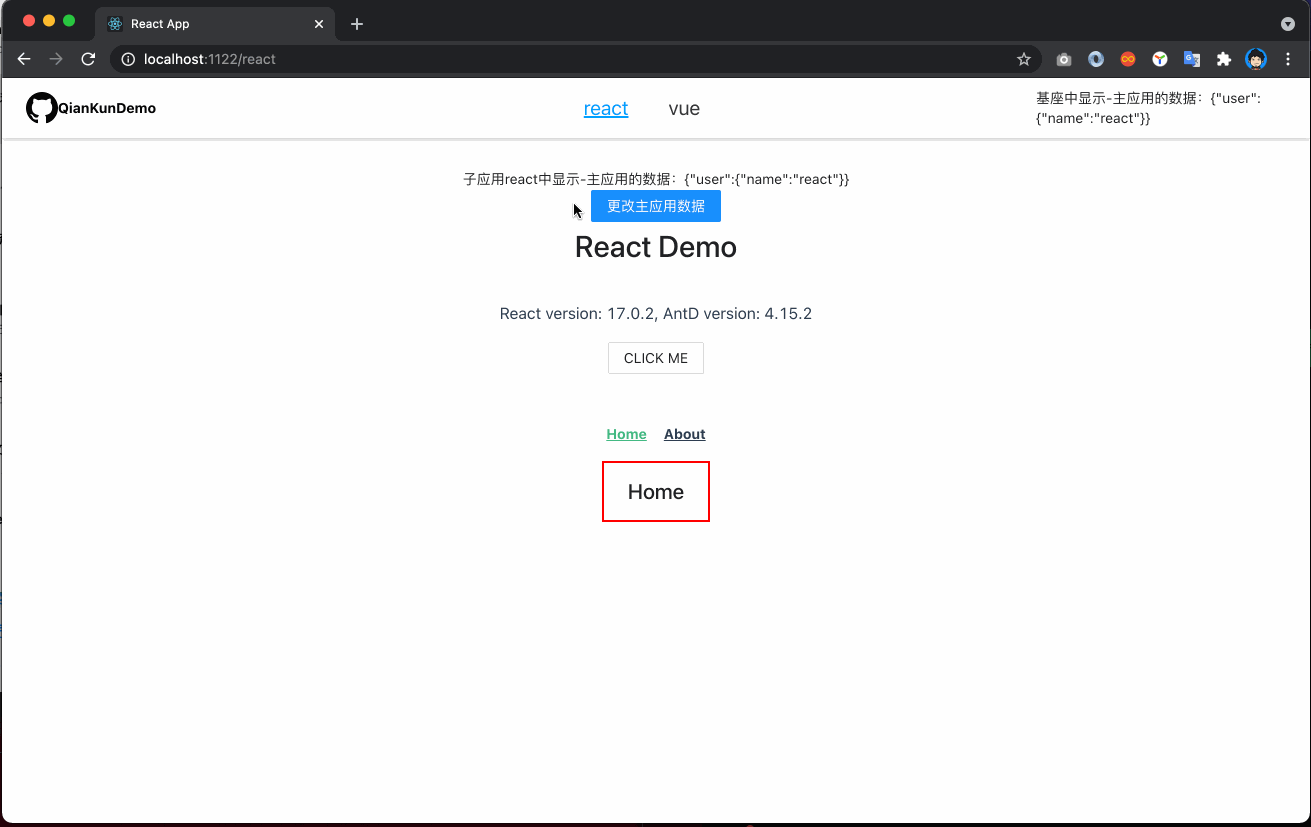This screenshot has height=827, width=1311.
Task: Click the React Demo heading
Action: (656, 247)
